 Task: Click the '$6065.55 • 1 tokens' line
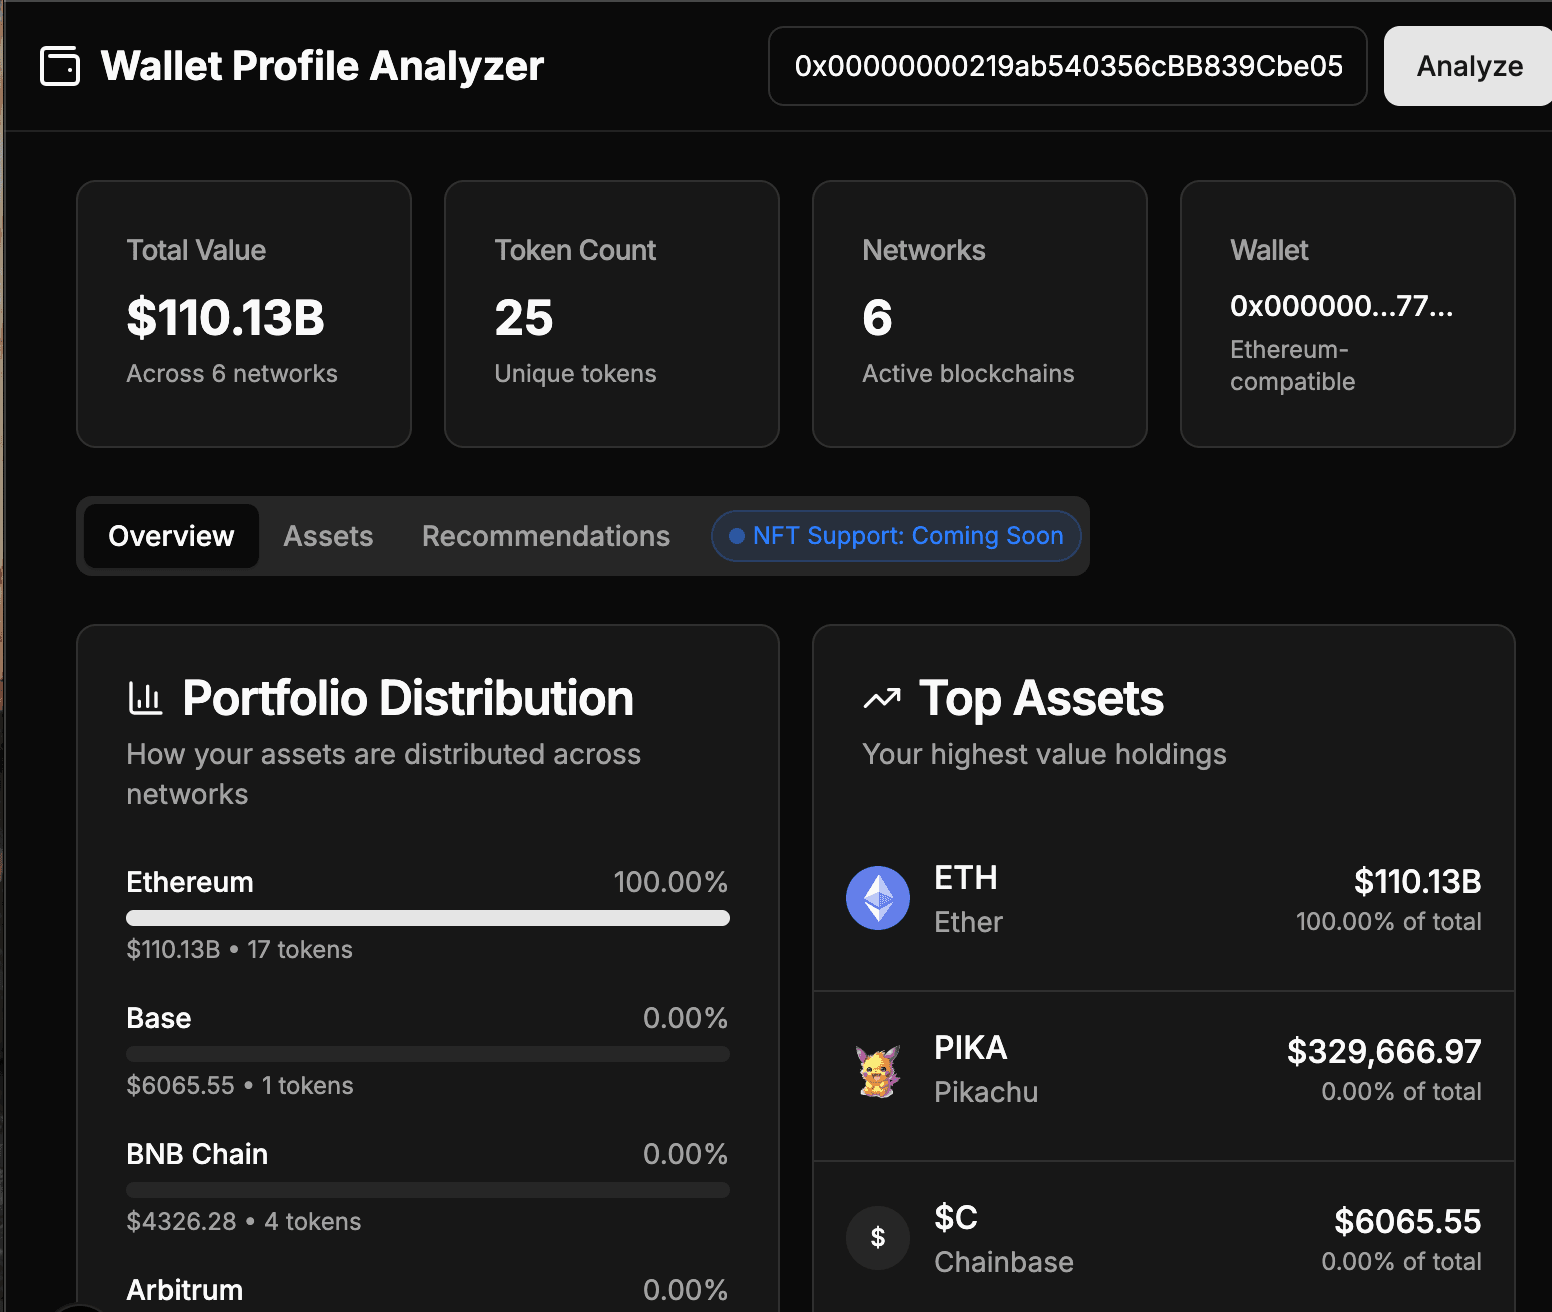240,1086
